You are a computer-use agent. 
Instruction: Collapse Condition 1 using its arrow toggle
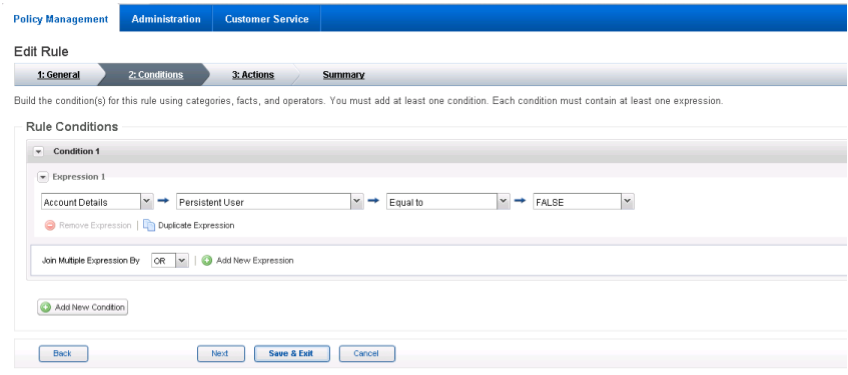click(38, 152)
